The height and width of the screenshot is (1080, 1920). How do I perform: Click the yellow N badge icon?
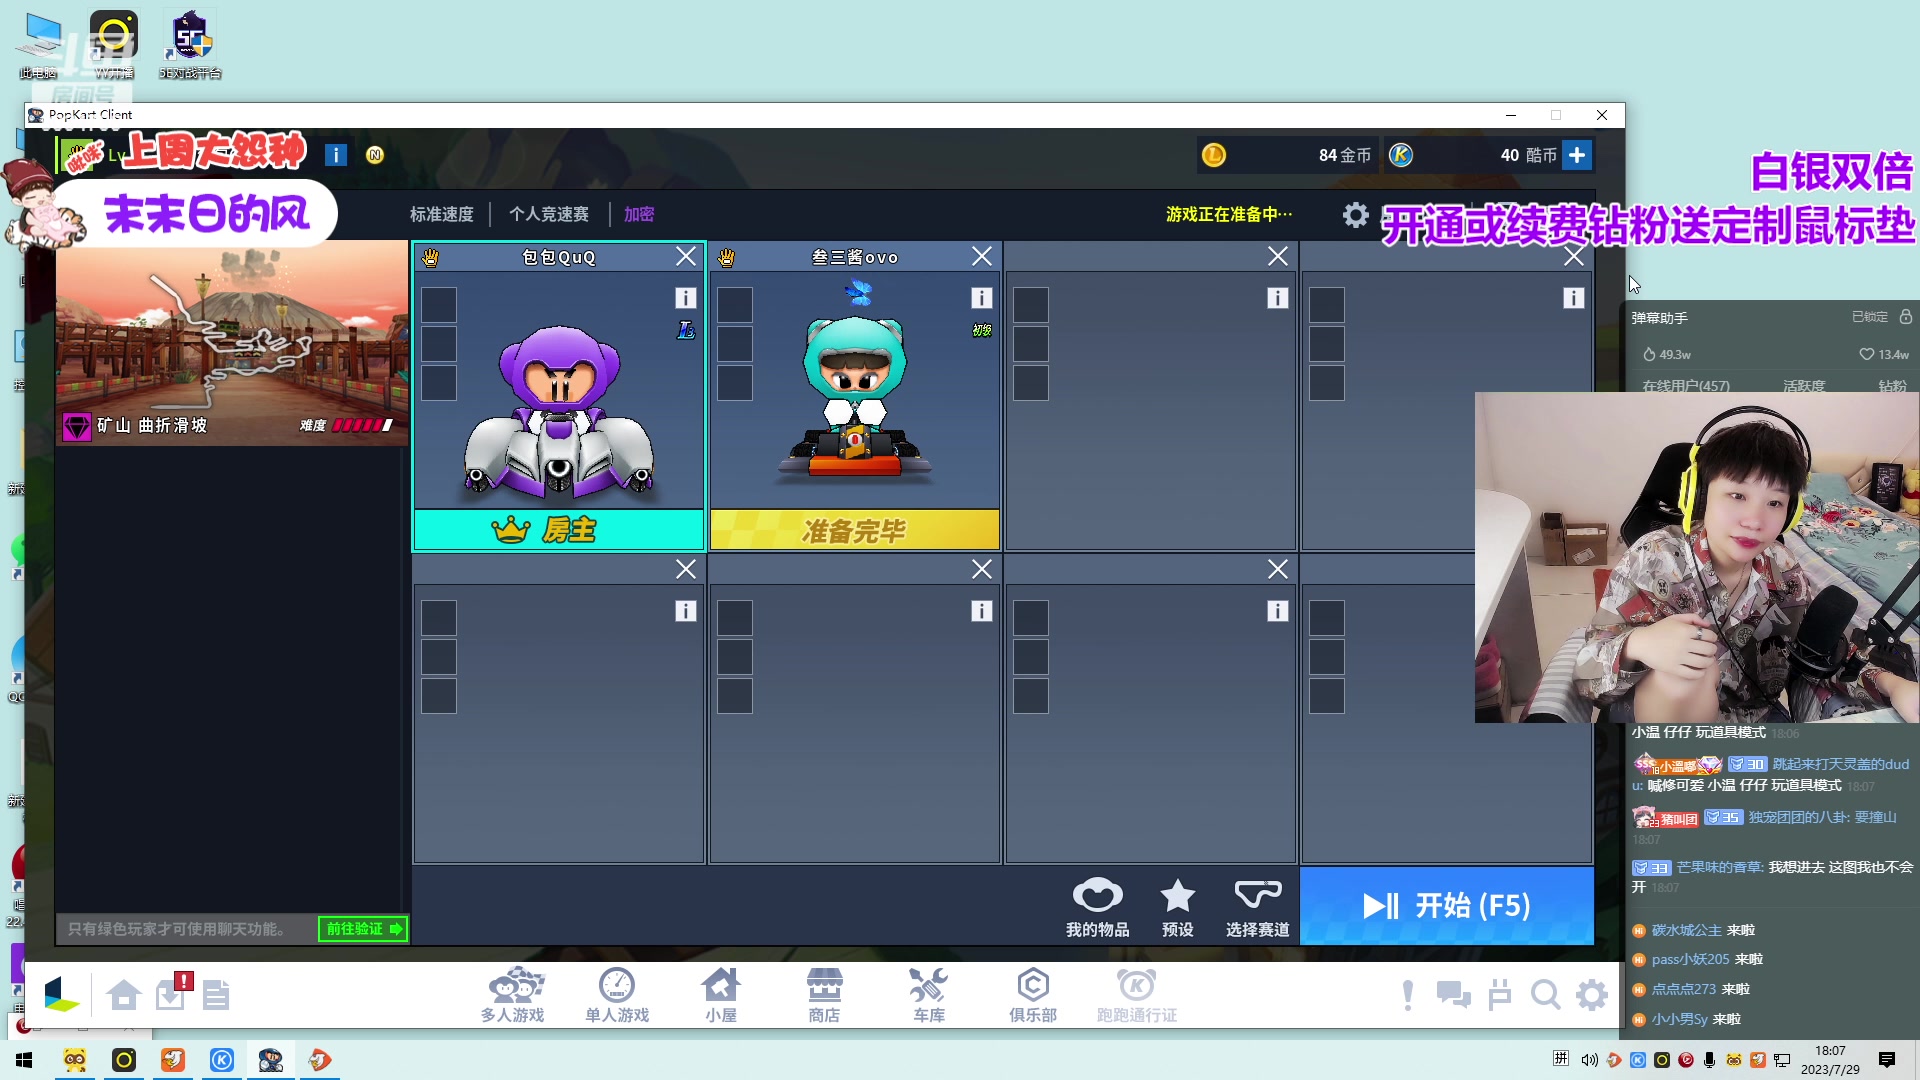tap(375, 155)
